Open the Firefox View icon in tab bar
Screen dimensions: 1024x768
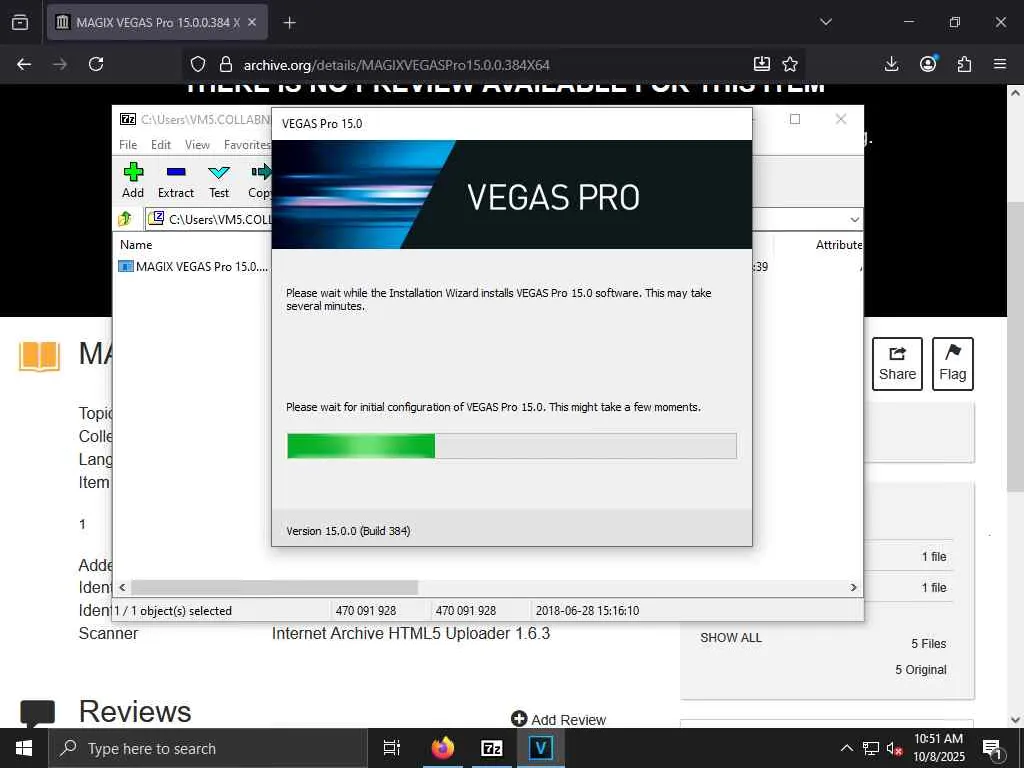pyautogui.click(x=20, y=22)
